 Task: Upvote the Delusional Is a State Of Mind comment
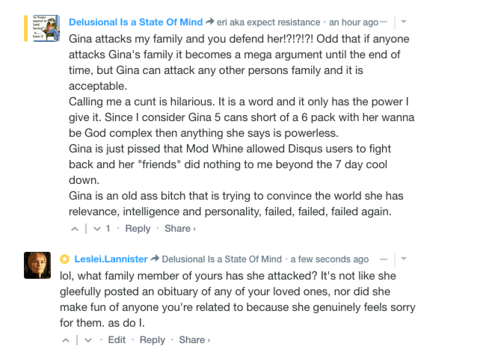tap(75, 229)
